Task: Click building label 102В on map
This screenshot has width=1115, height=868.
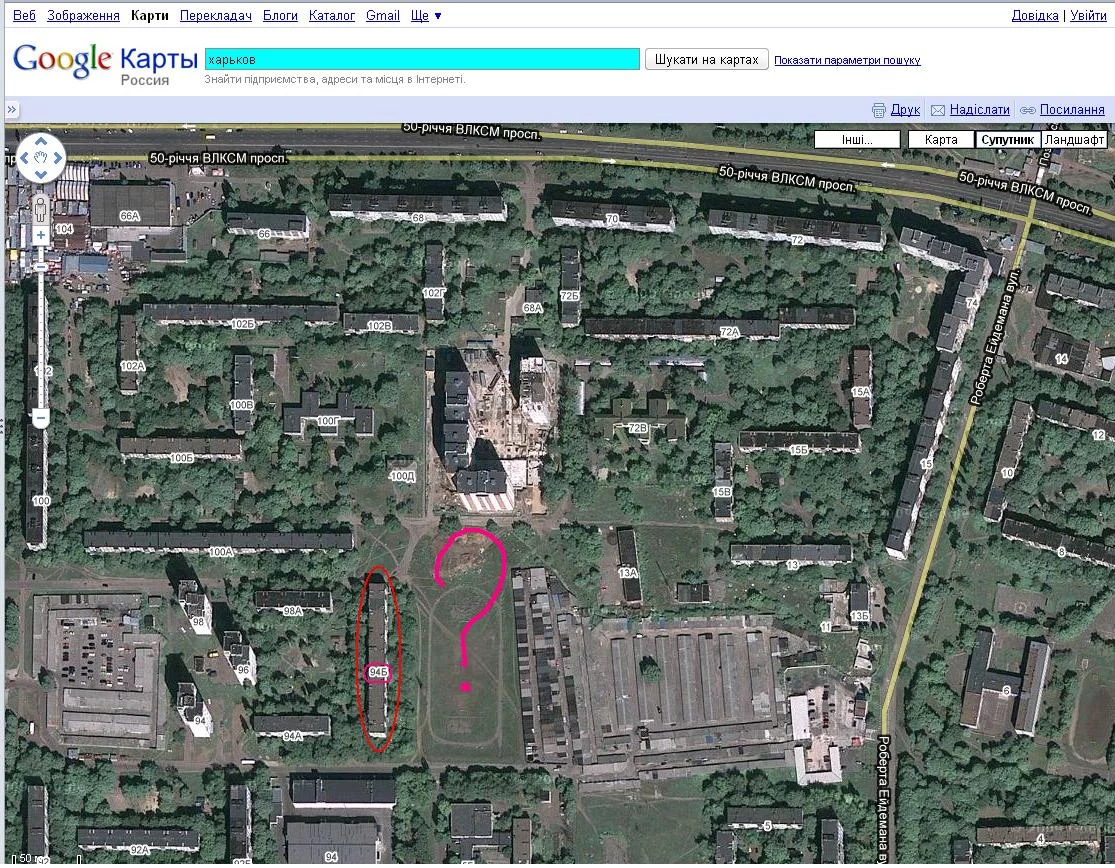Action: (x=379, y=326)
